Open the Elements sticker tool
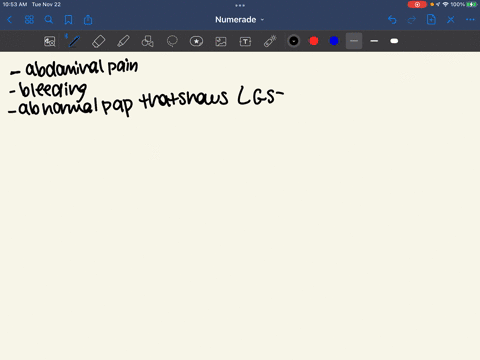480x360 pixels. (196, 41)
